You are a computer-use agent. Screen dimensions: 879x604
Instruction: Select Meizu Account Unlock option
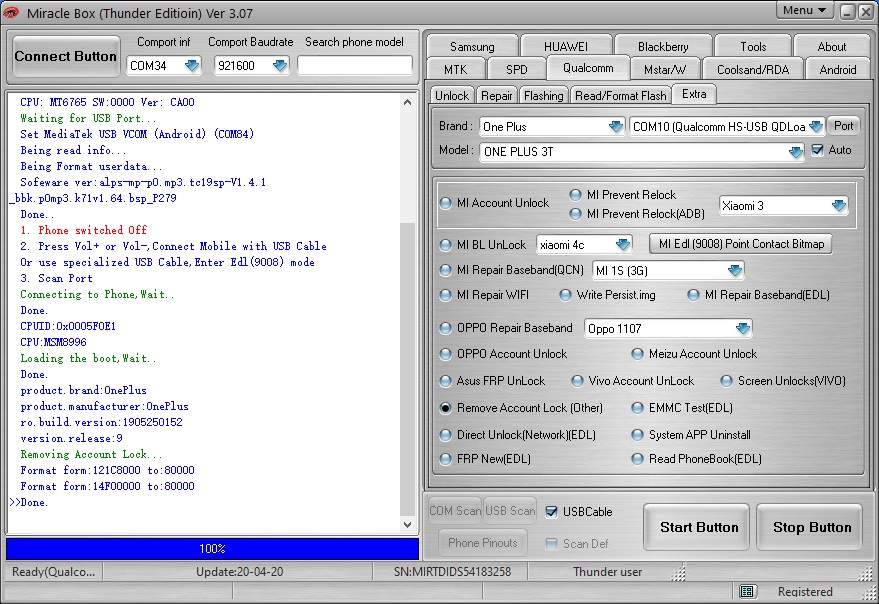637,354
